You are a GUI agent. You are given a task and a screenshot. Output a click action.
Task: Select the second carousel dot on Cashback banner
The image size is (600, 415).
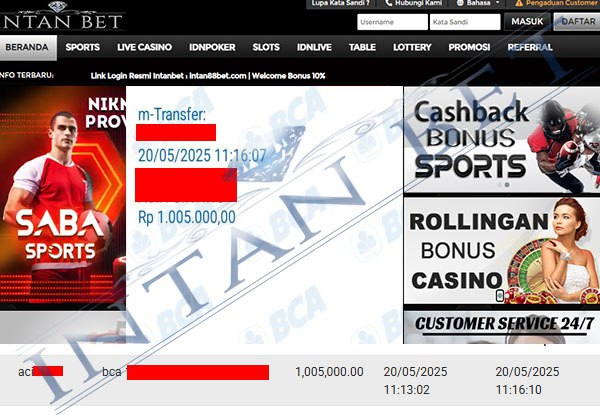pos(507,185)
